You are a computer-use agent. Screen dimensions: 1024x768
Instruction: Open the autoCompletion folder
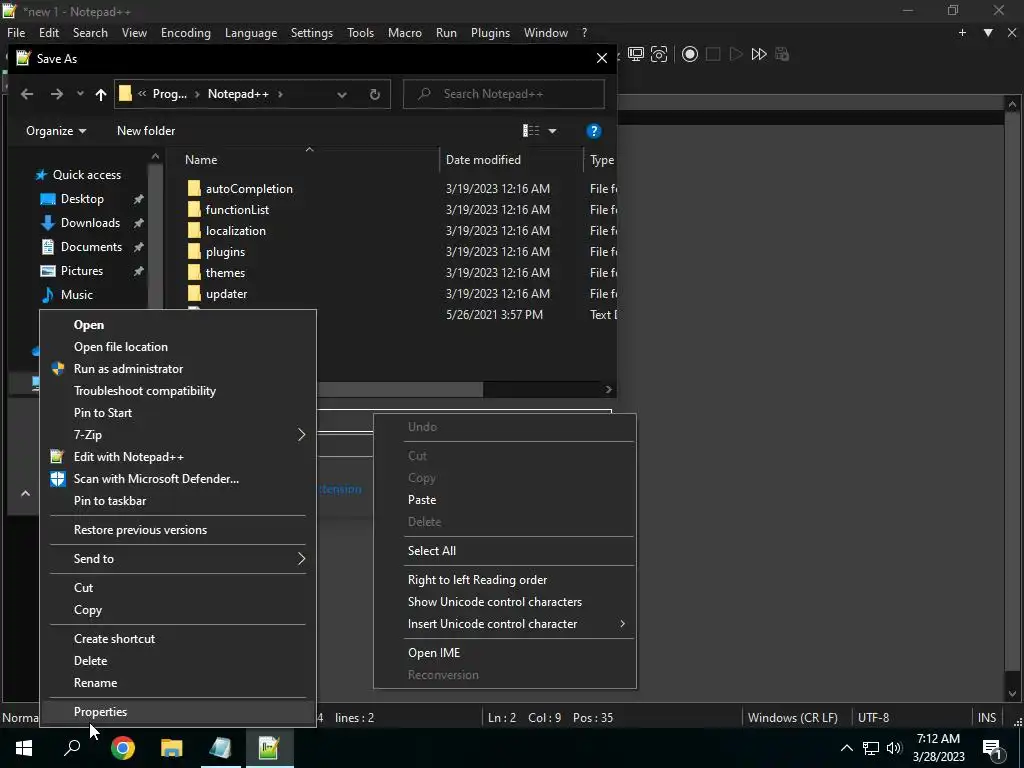tap(249, 189)
